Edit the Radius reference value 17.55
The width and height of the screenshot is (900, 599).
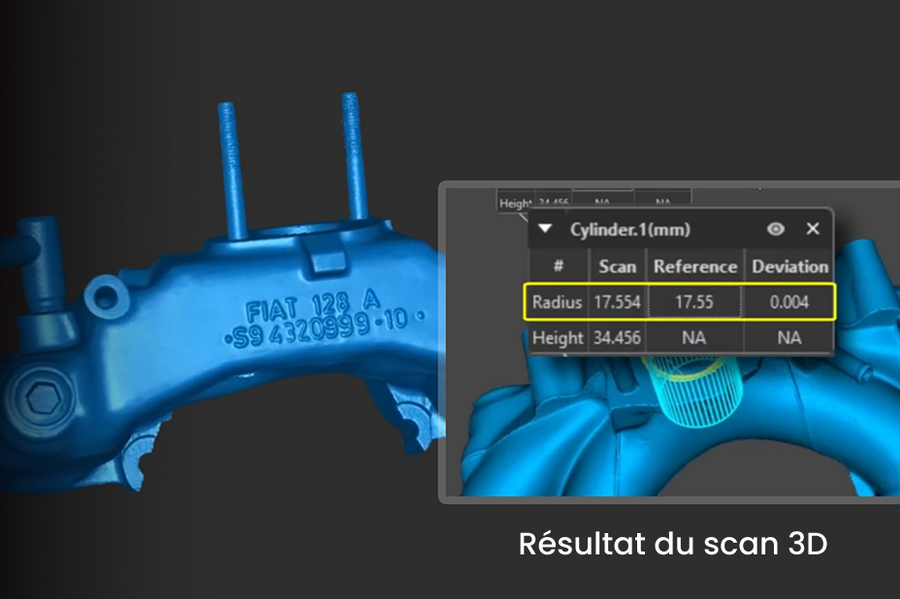point(695,302)
